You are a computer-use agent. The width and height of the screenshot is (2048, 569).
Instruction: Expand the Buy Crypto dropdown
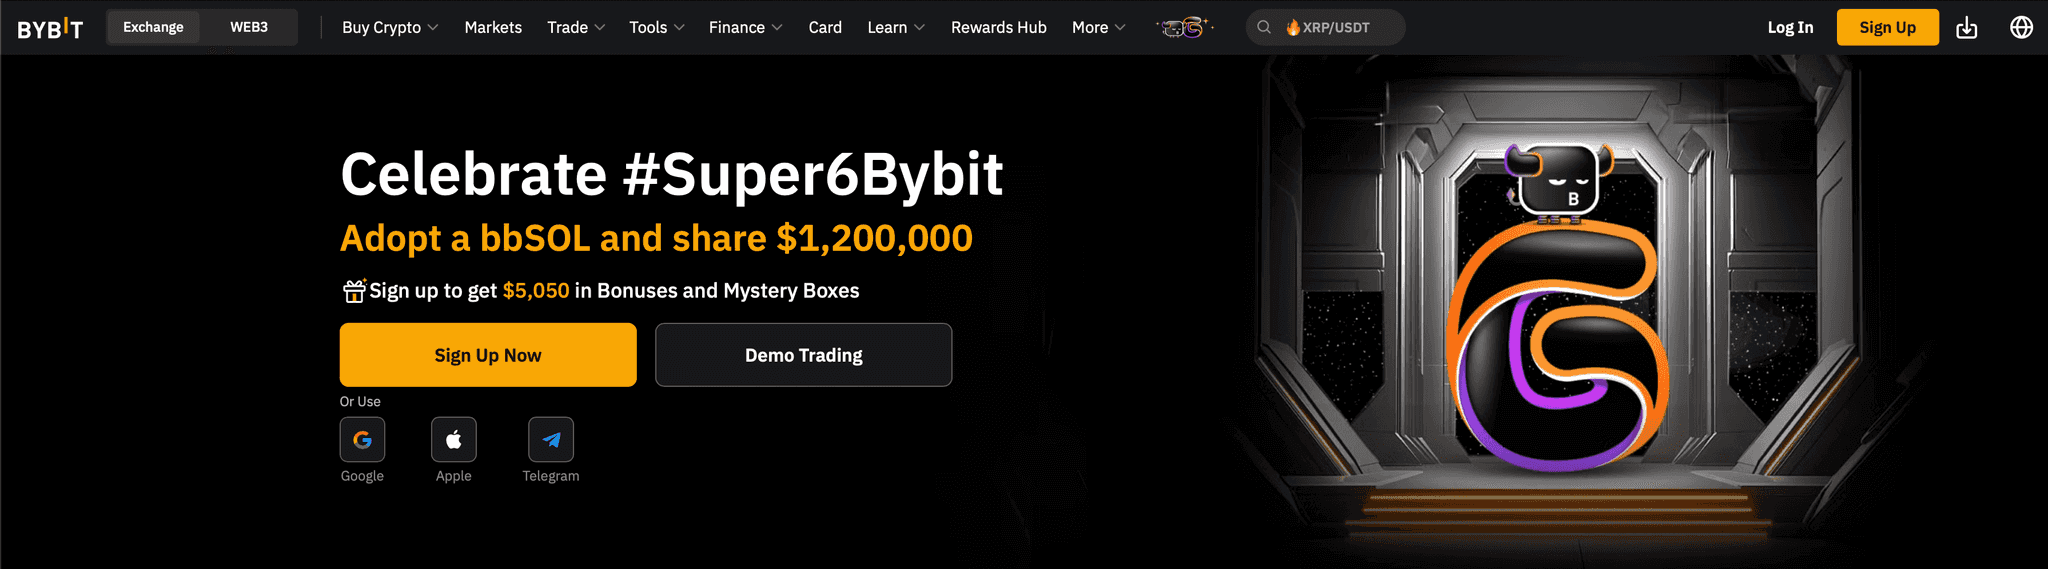coord(390,28)
